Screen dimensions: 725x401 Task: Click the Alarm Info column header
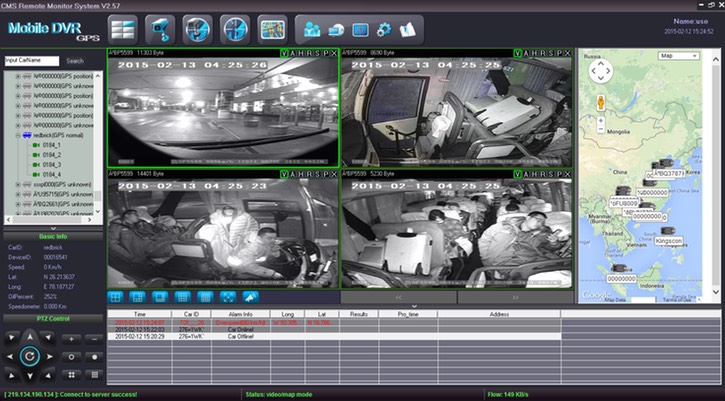click(x=239, y=313)
